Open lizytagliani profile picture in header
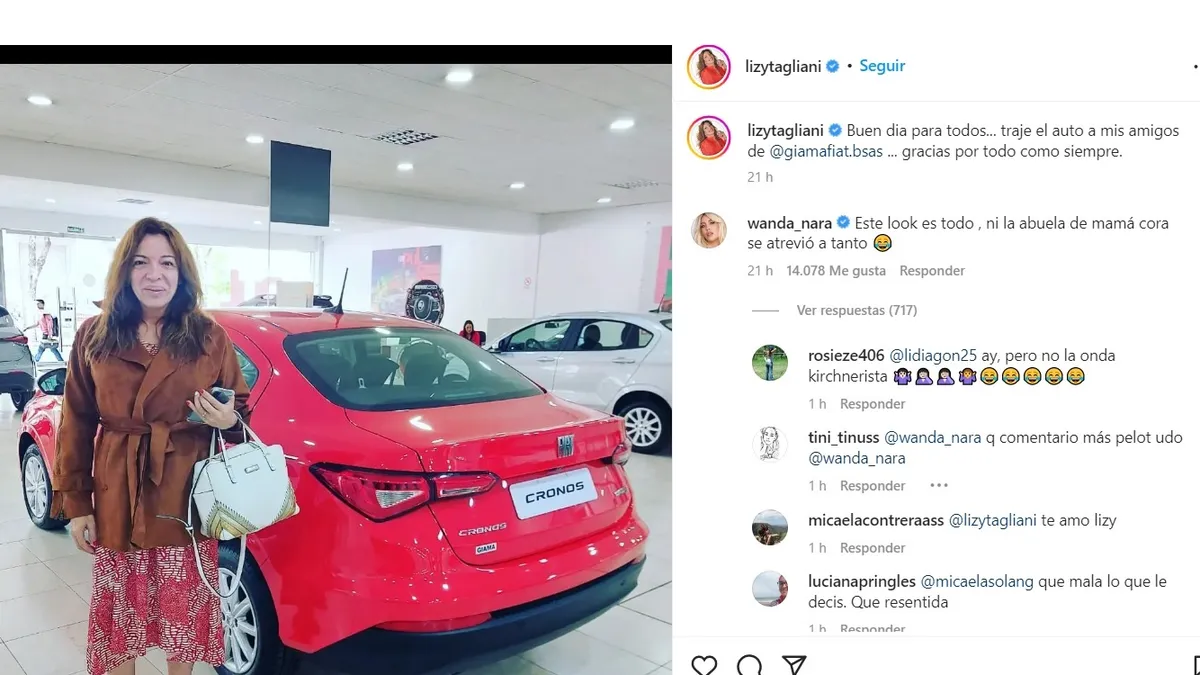The image size is (1200, 675). click(709, 66)
